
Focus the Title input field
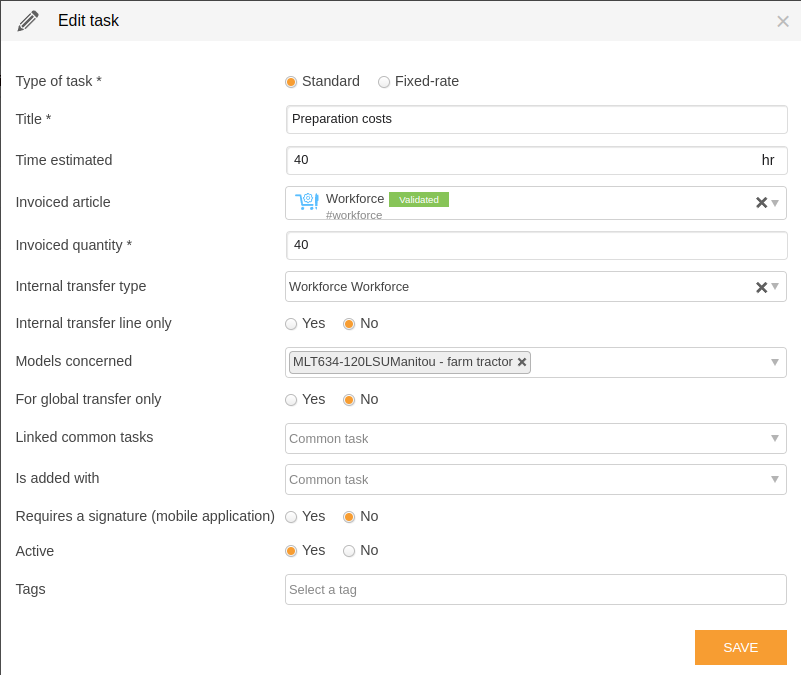pos(536,120)
